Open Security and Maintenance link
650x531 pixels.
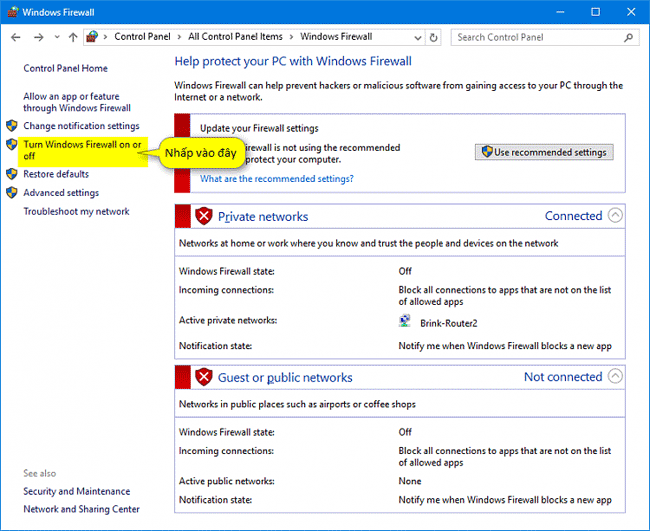click(x=77, y=492)
